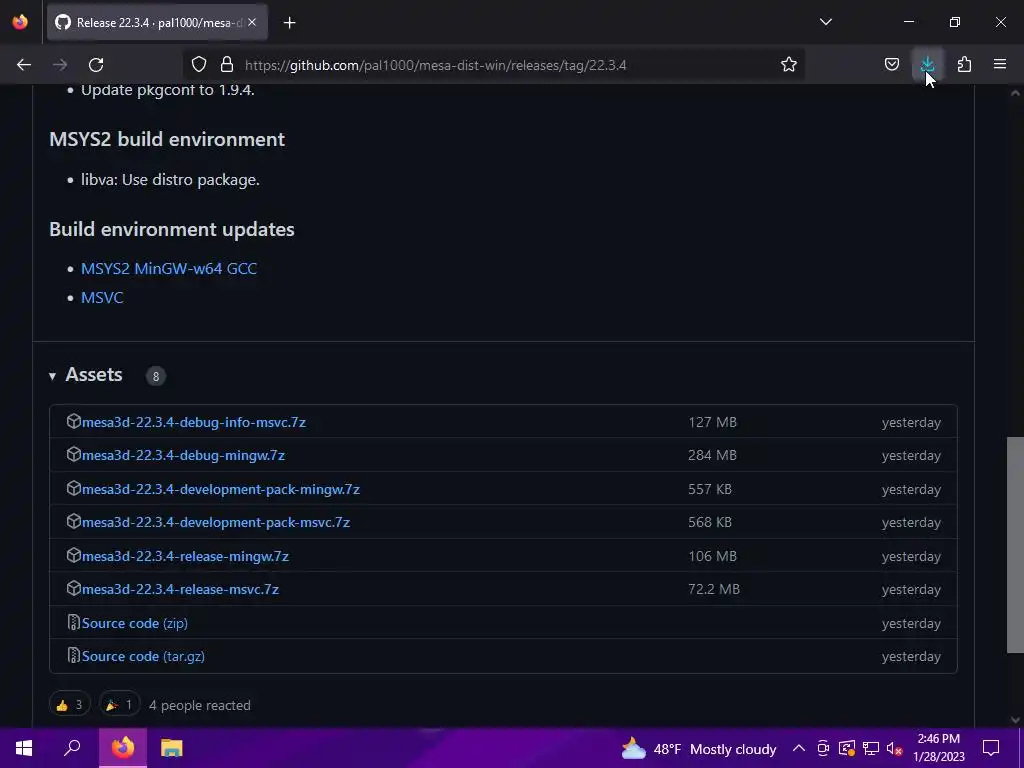Open the tracking protection shield icon
The width and height of the screenshot is (1024, 768).
pyautogui.click(x=199, y=65)
